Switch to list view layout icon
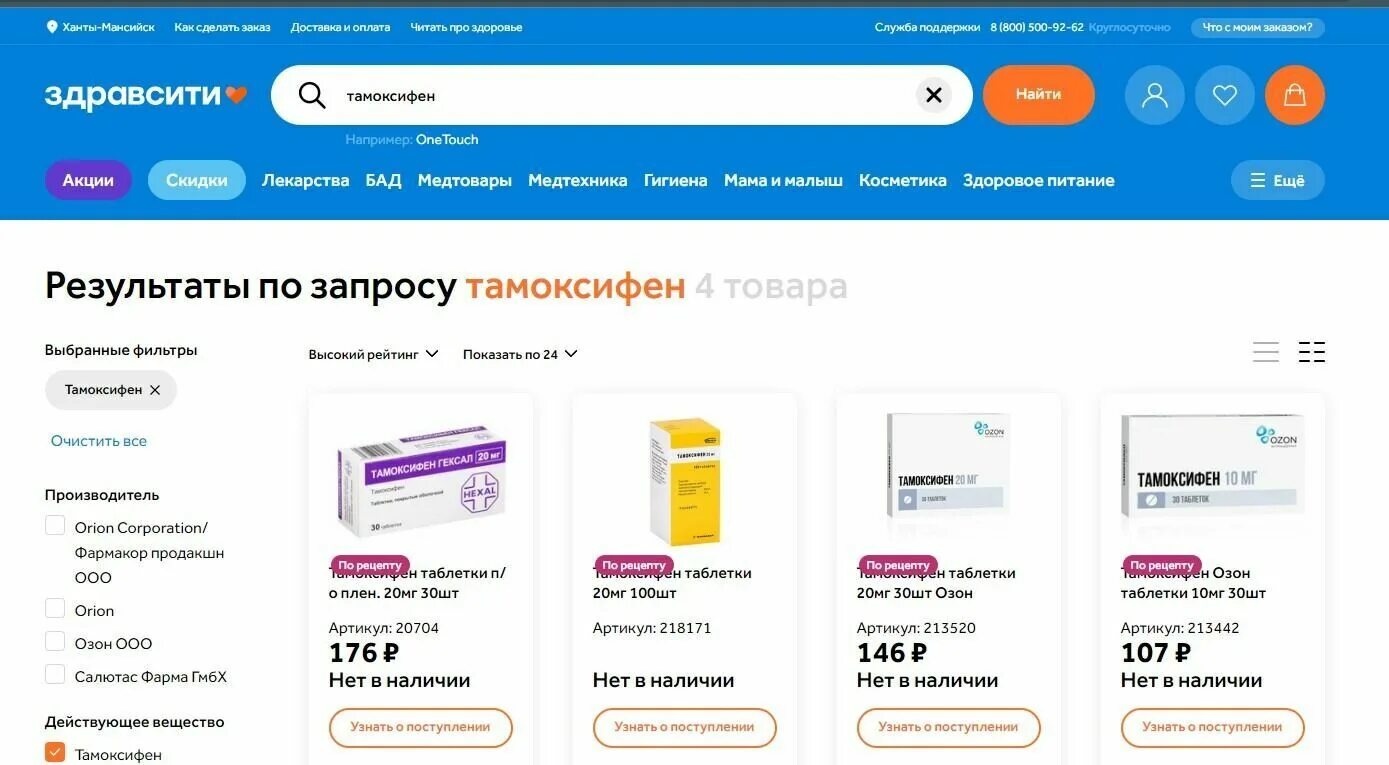Screen dimensions: 1389x765 click(x=1266, y=352)
